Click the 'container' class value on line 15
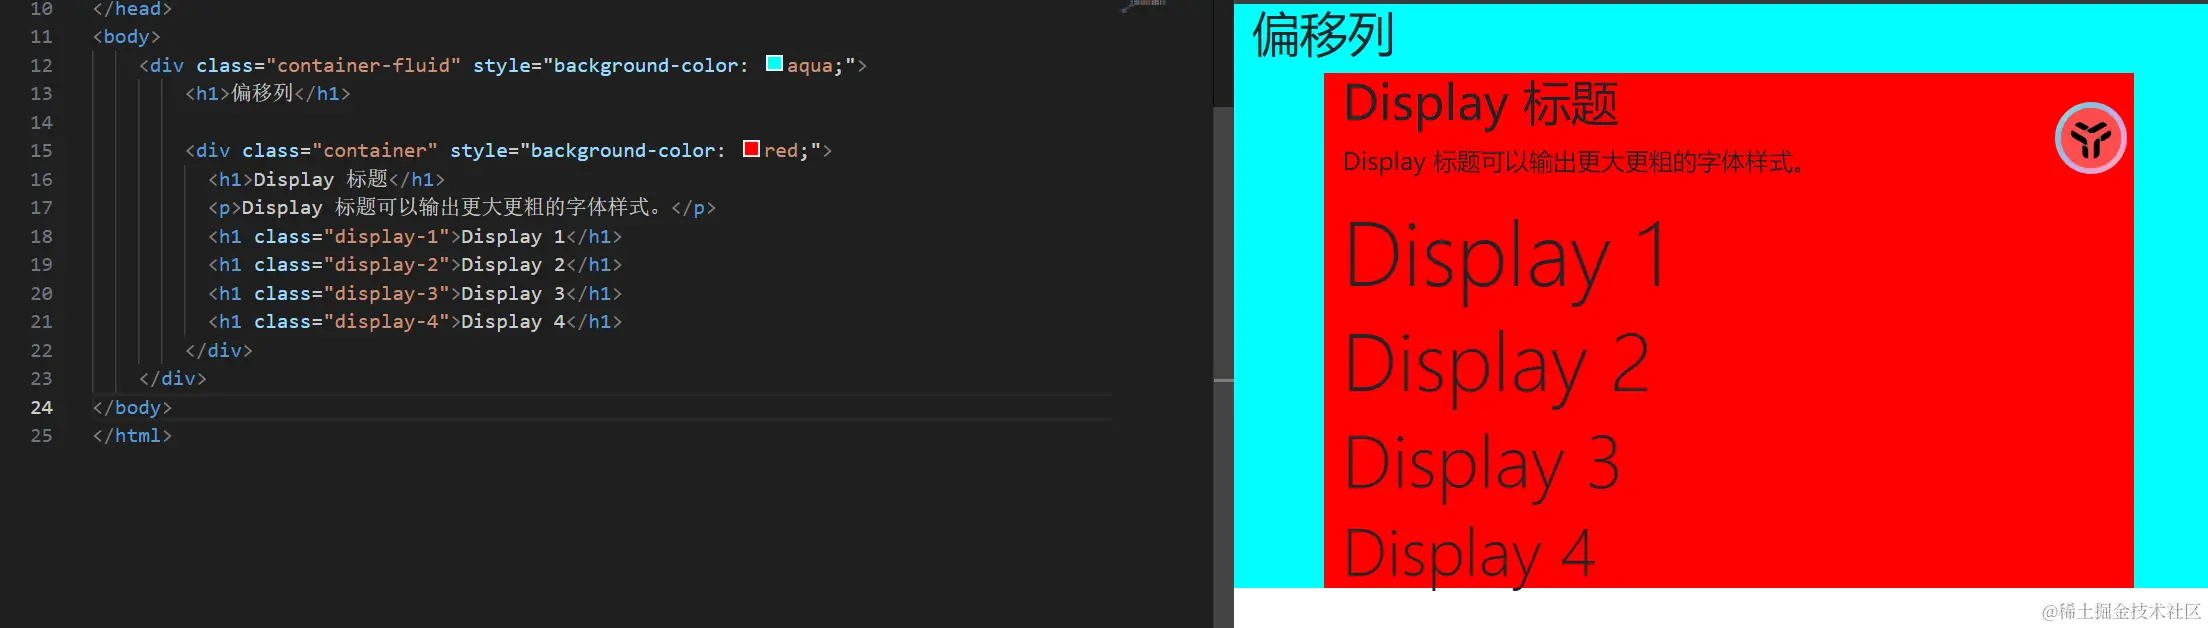Image resolution: width=2208 pixels, height=628 pixels. click(x=375, y=151)
